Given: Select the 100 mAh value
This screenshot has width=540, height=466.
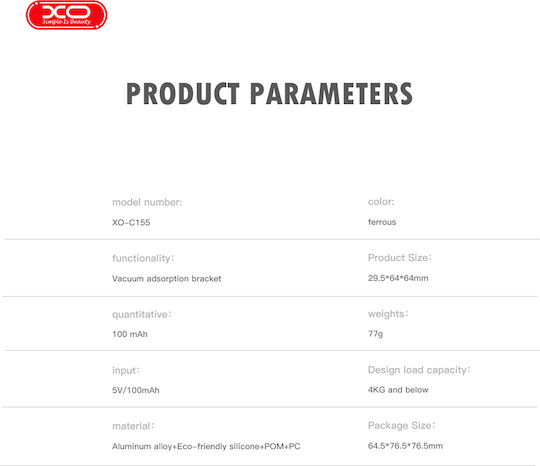Looking at the screenshot, I should 130,334.
